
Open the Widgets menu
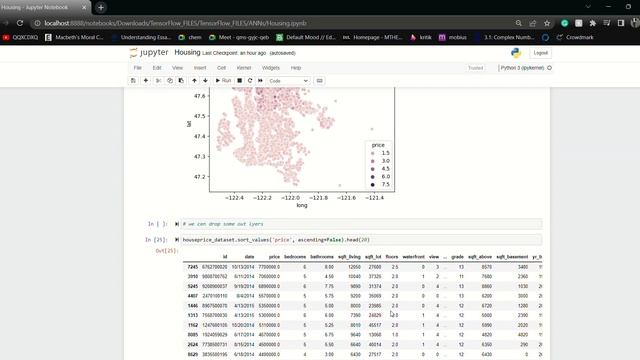[x=271, y=68]
